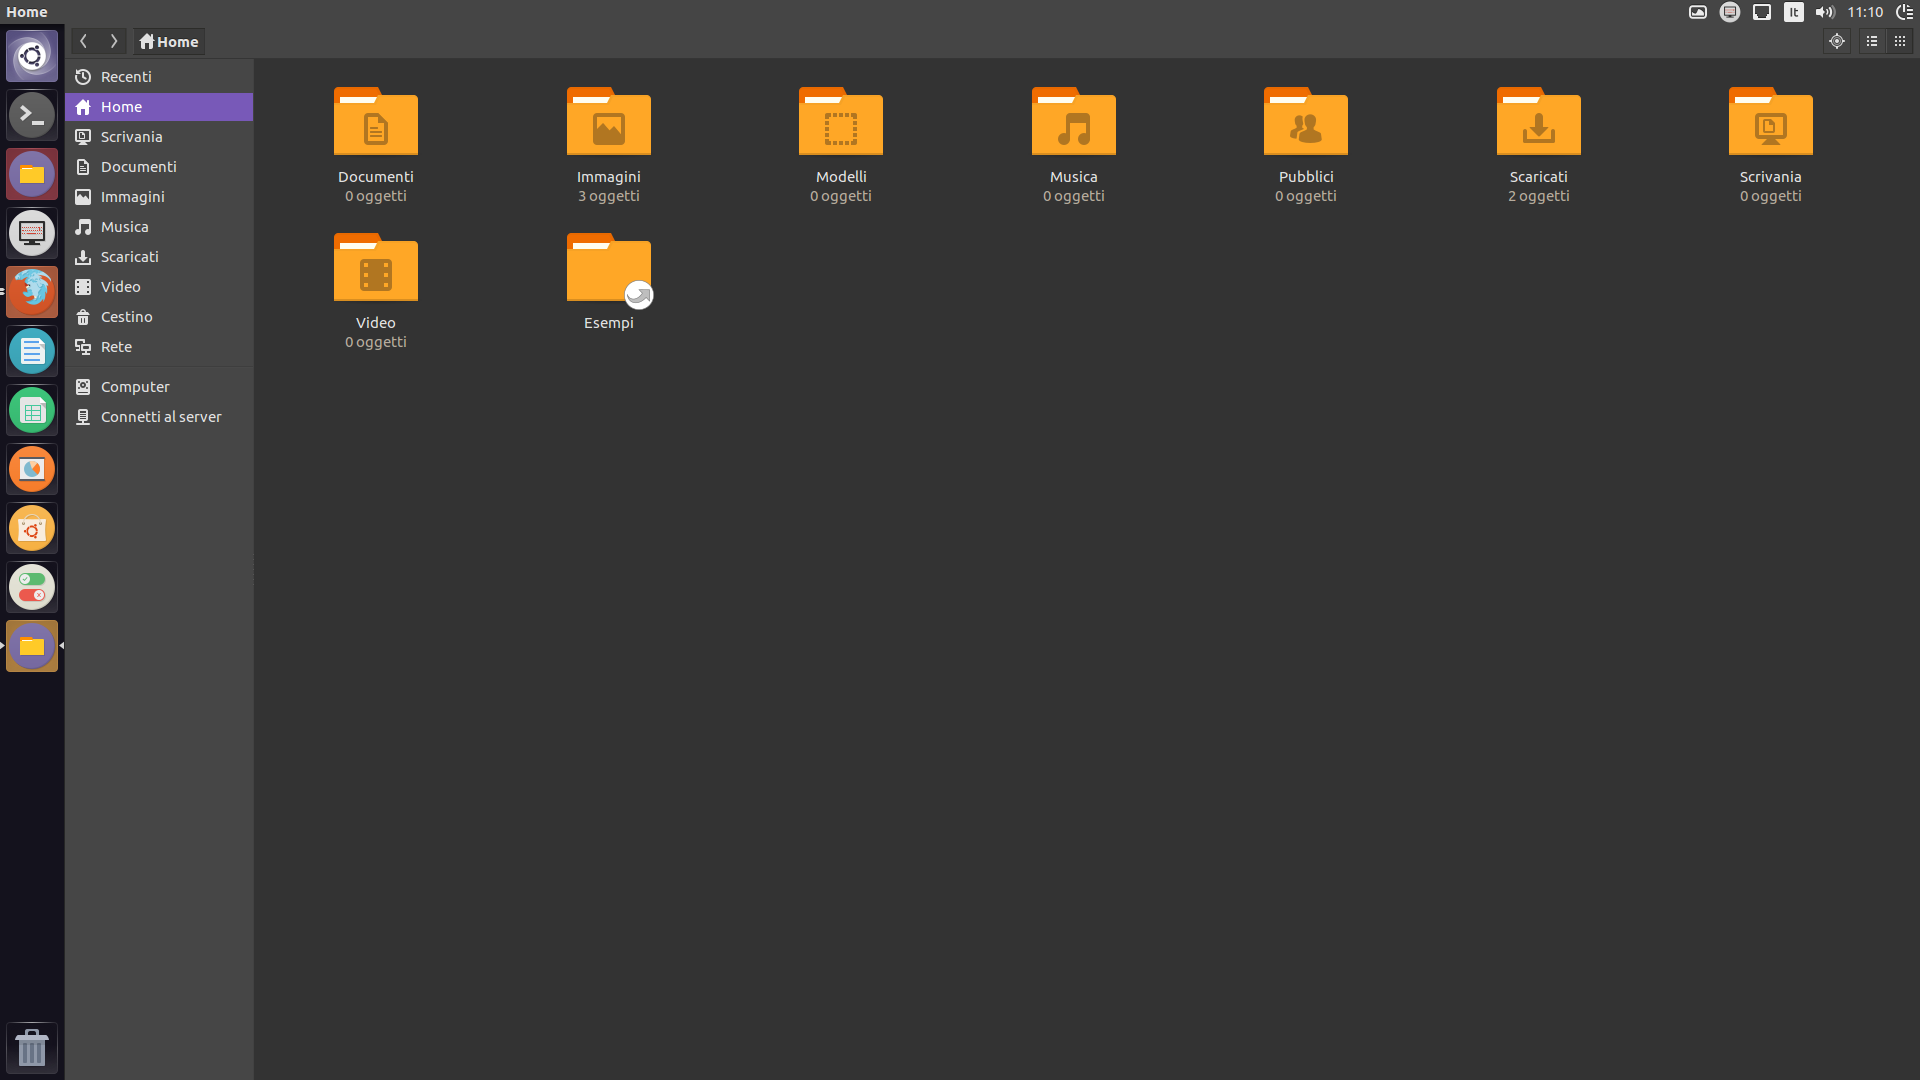This screenshot has height=1080, width=1920.
Task: Click the Home breadcrumb button
Action: [169, 41]
